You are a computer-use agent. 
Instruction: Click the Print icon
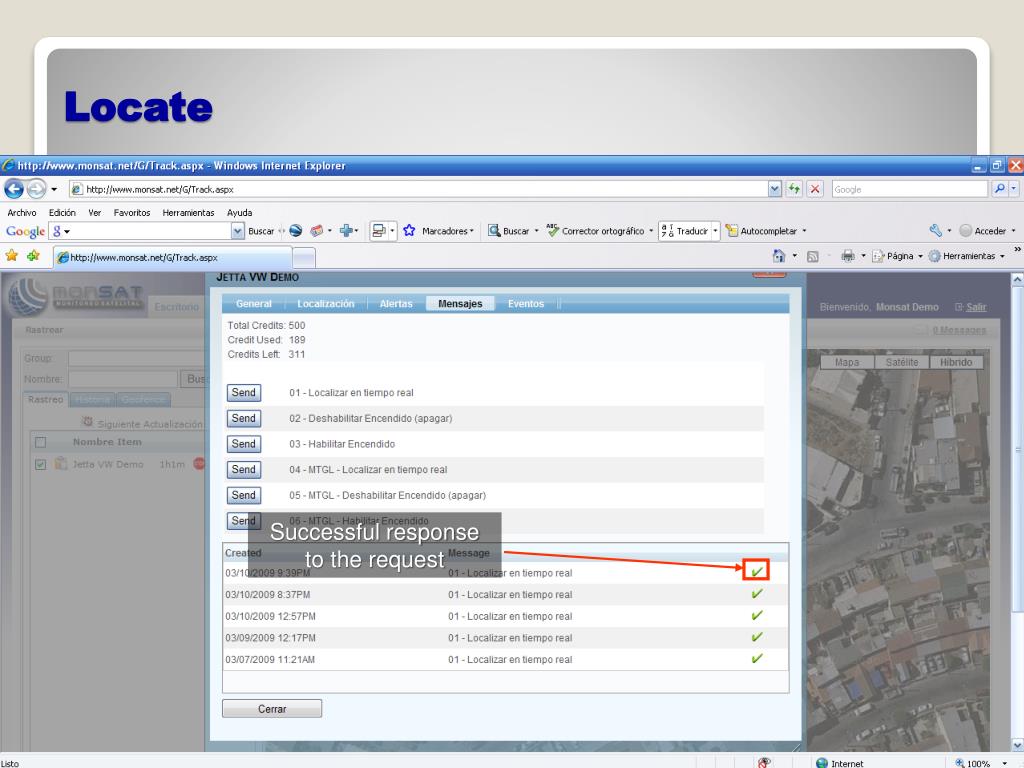point(848,256)
